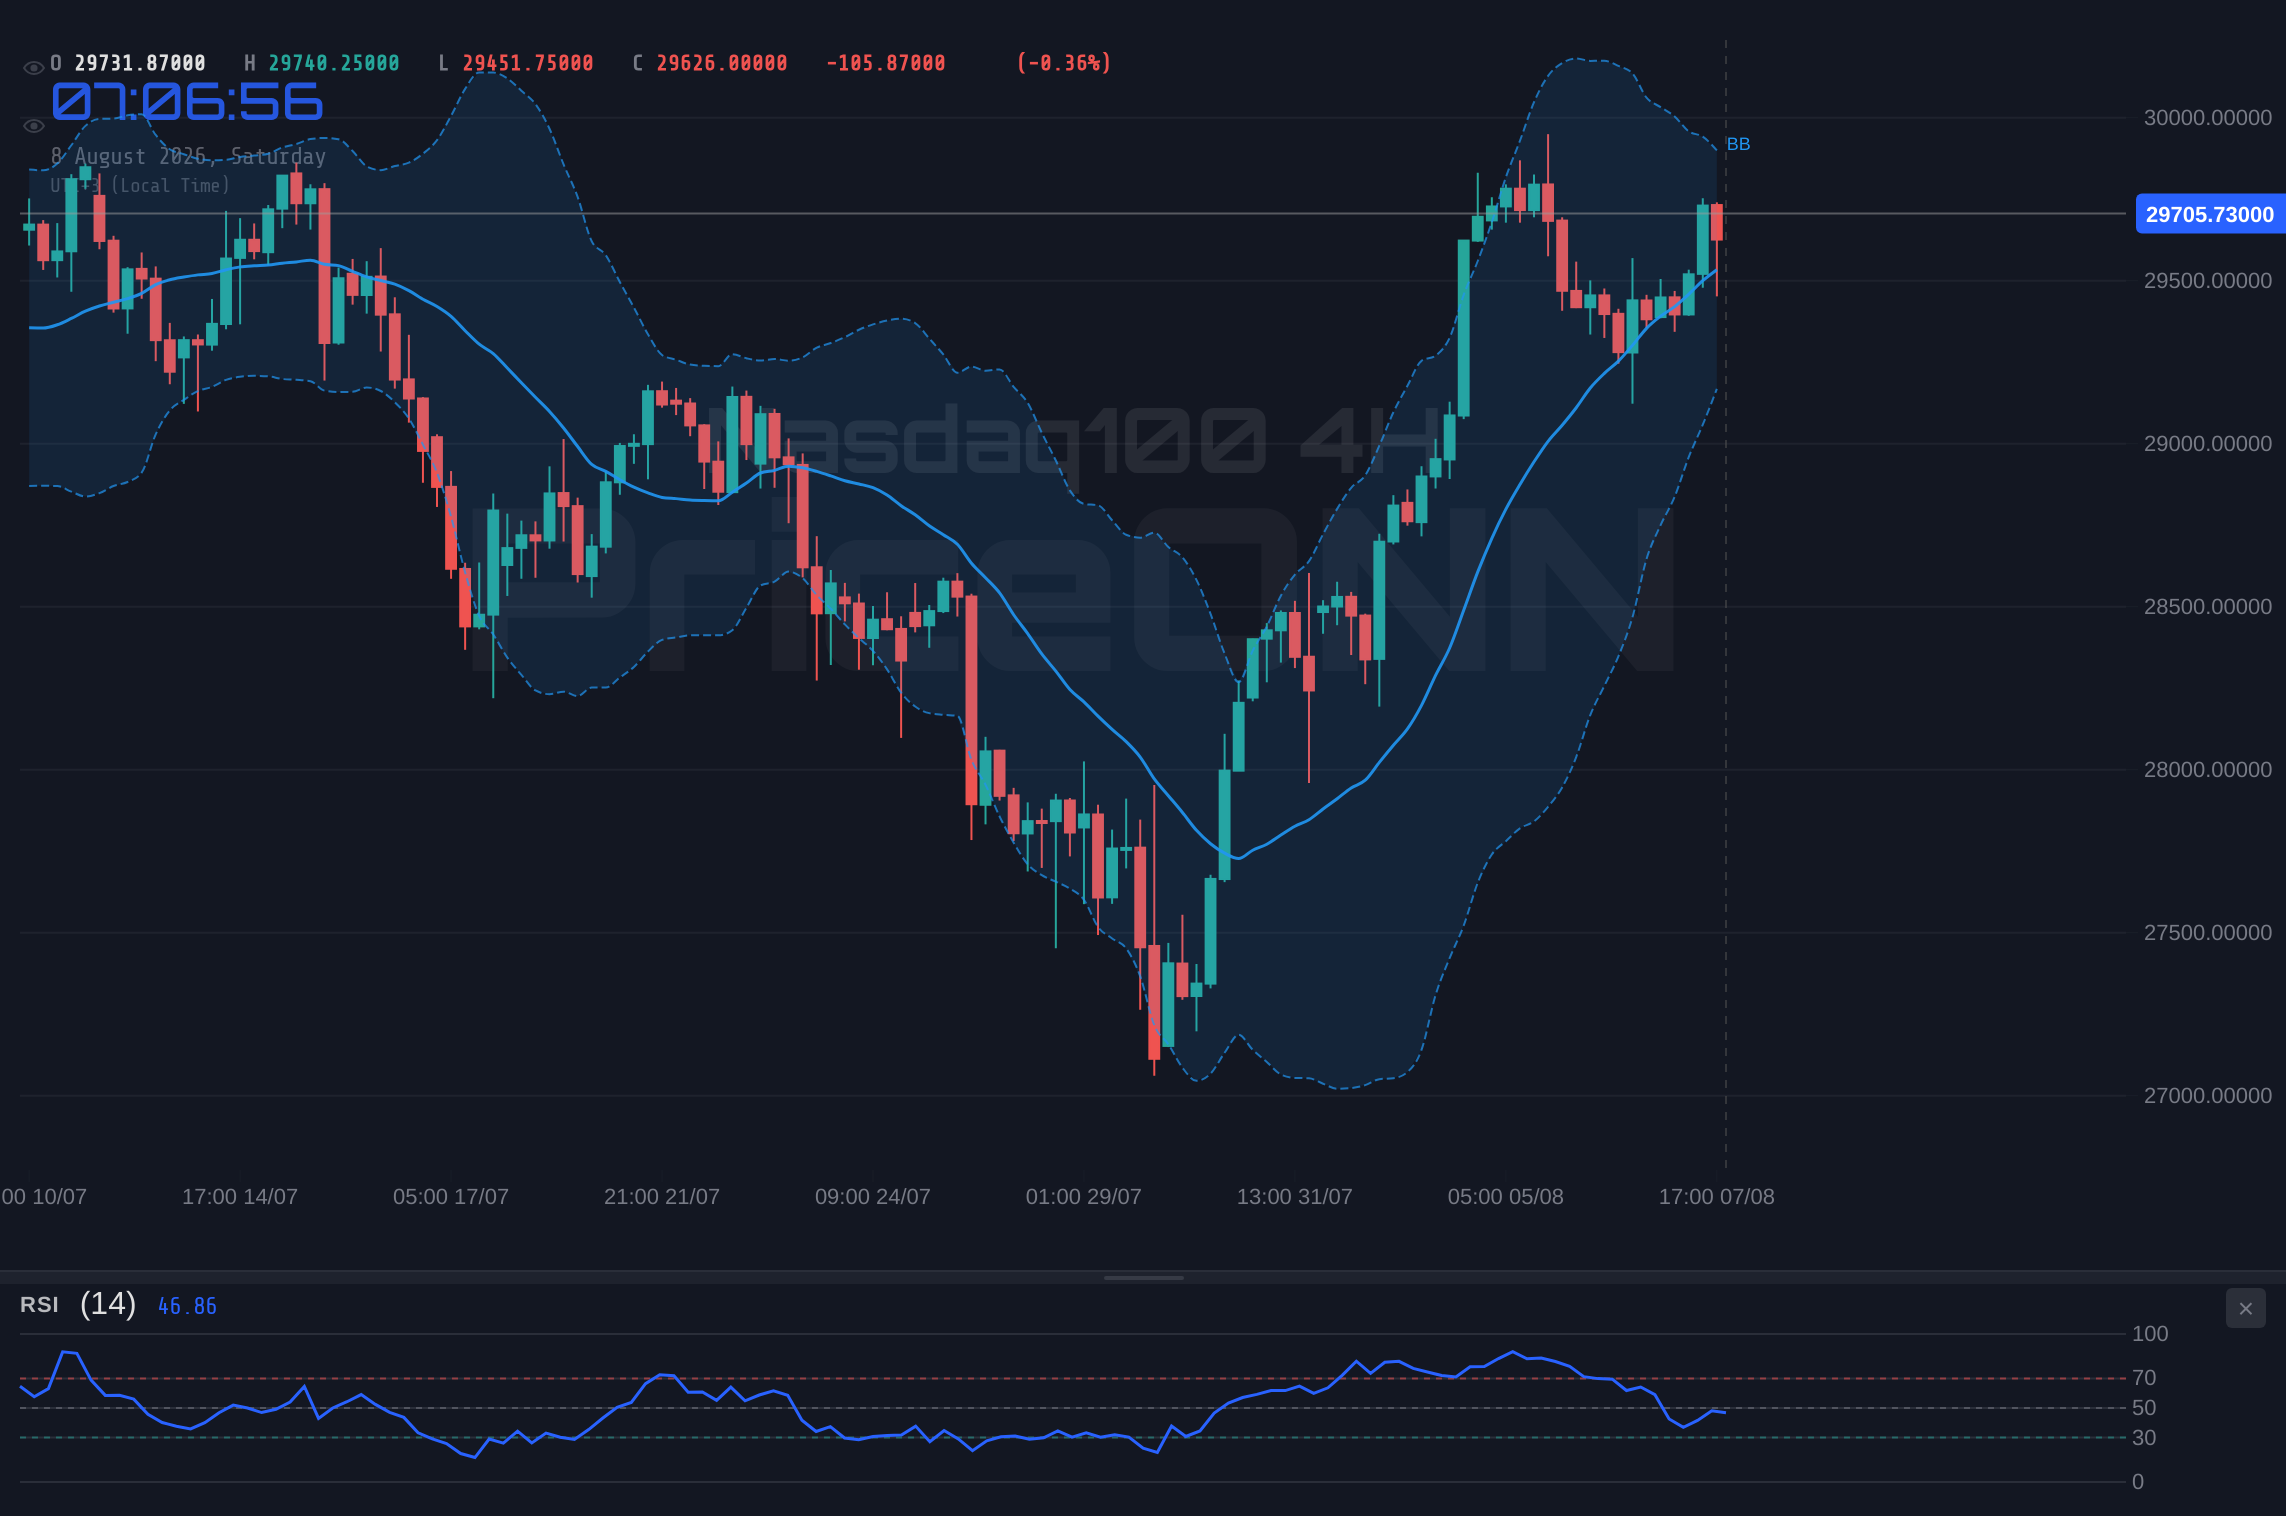Click the 05:00 17/07 time axis label
The image size is (2286, 1516).
tap(451, 1197)
